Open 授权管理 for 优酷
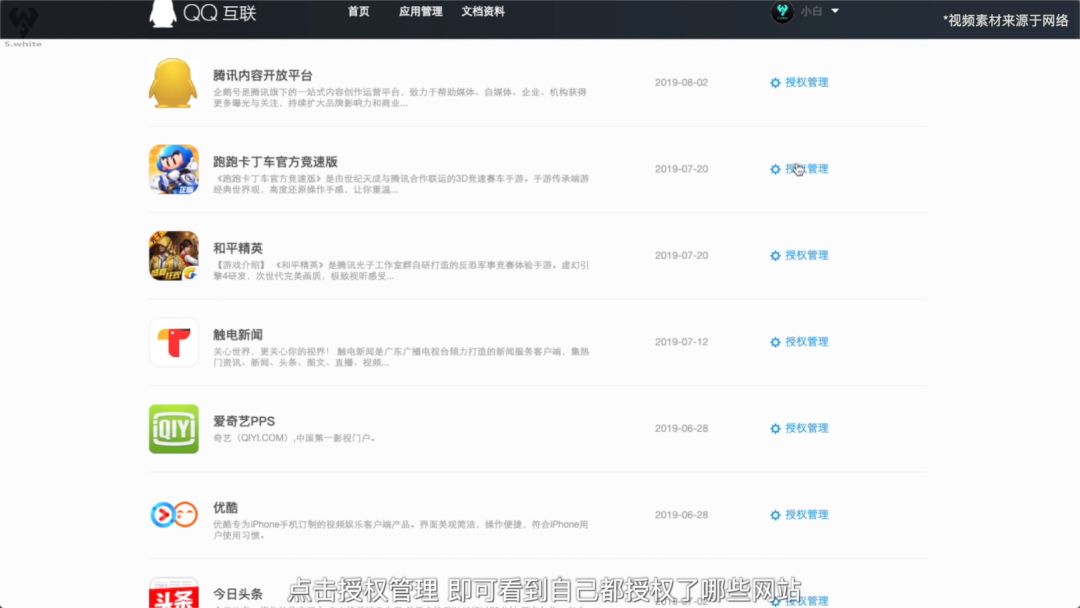 coord(807,514)
